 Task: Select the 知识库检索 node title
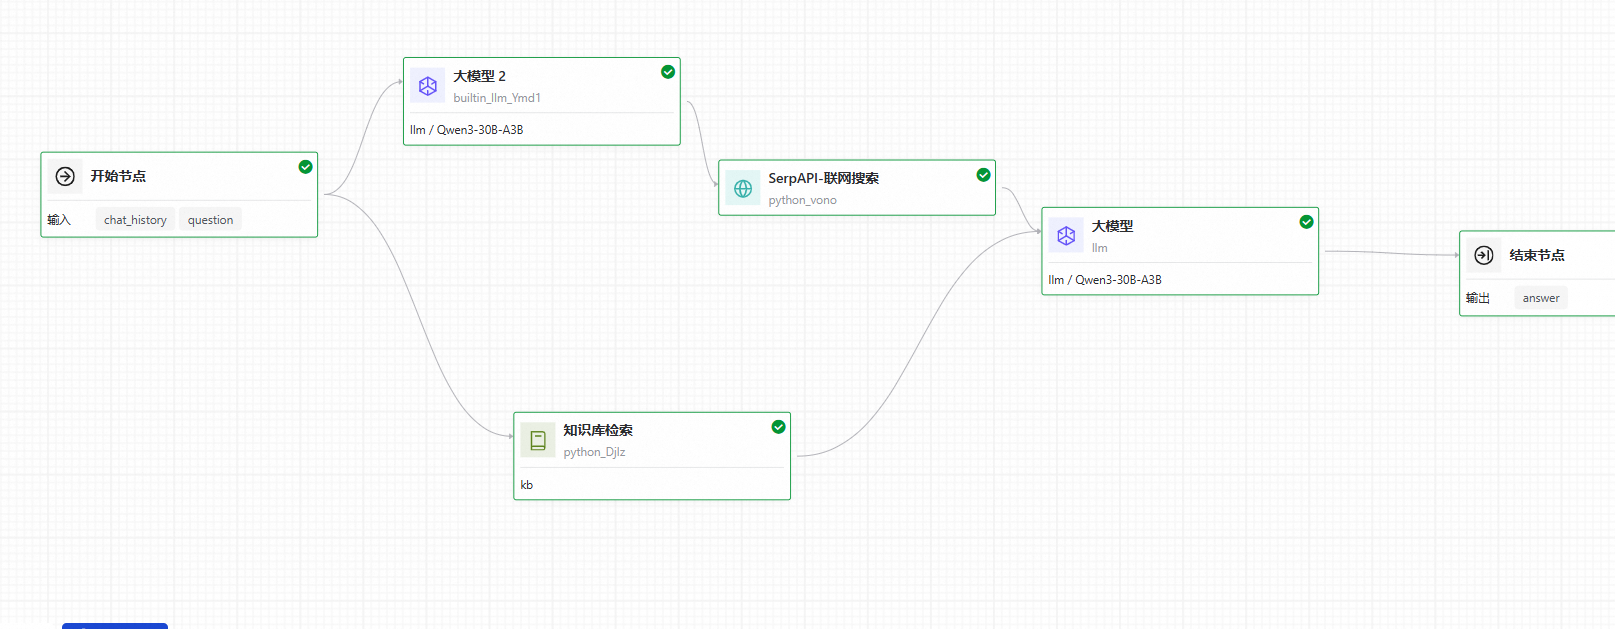pos(597,430)
